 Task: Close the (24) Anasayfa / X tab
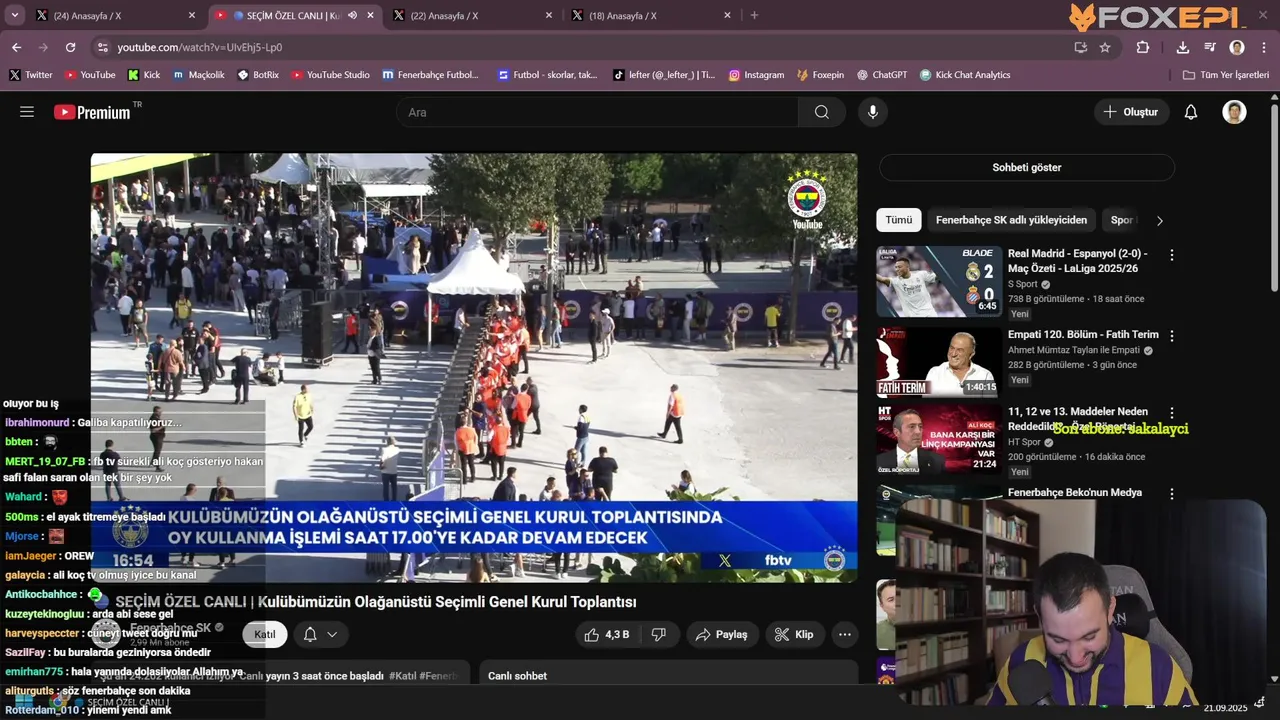click(x=192, y=16)
